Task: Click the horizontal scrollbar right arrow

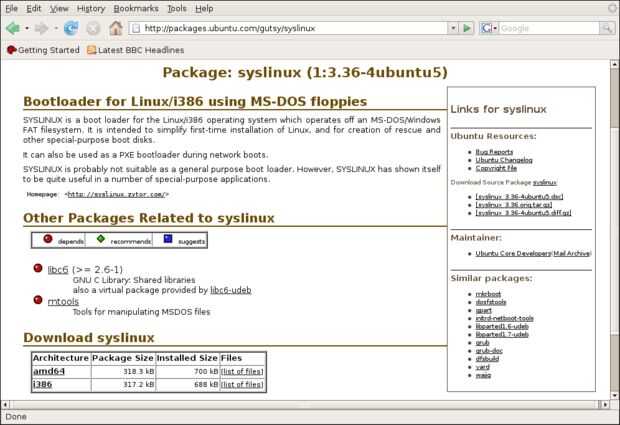Action: (605, 404)
